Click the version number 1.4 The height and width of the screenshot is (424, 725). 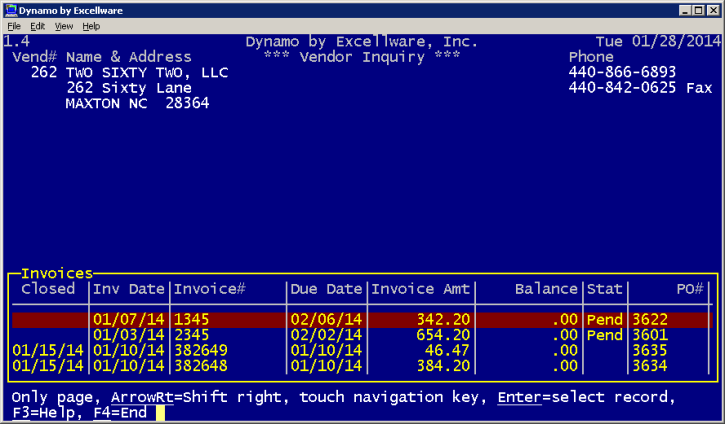(17, 42)
